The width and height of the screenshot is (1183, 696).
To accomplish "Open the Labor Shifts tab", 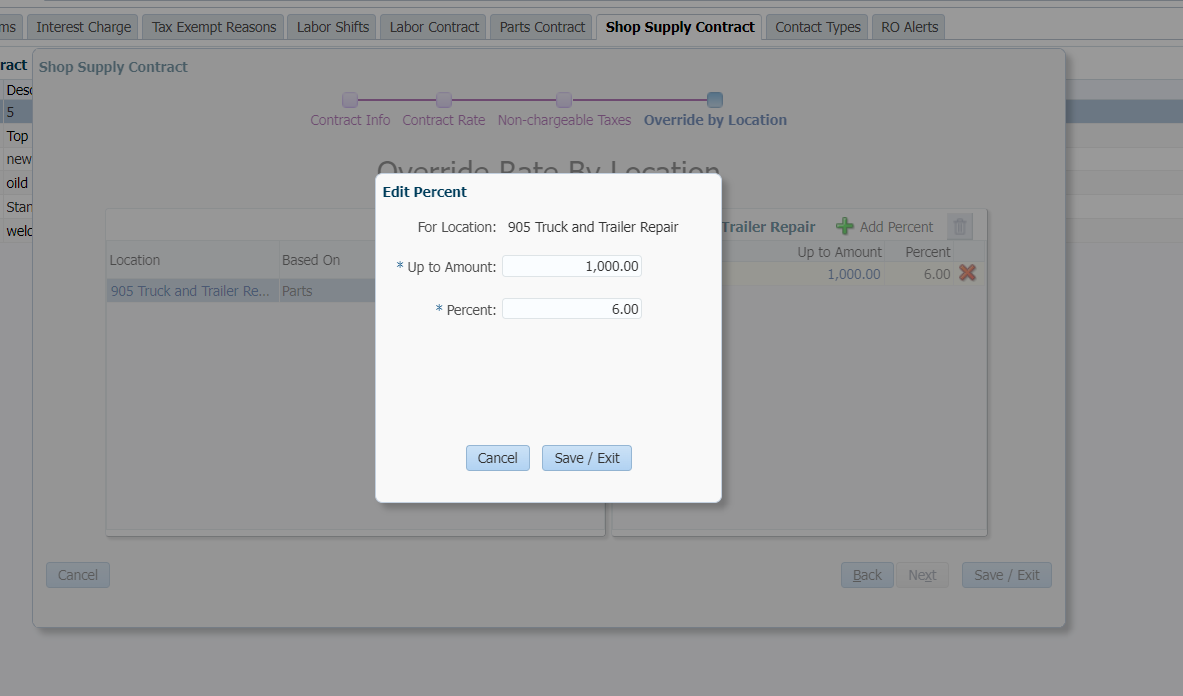I will coord(333,27).
